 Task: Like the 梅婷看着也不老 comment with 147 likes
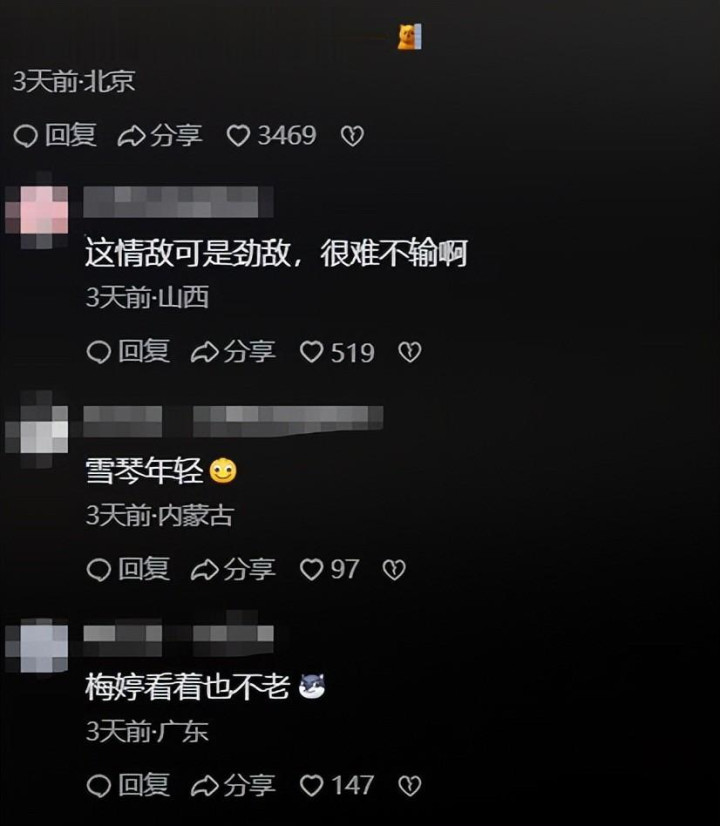[337, 785]
